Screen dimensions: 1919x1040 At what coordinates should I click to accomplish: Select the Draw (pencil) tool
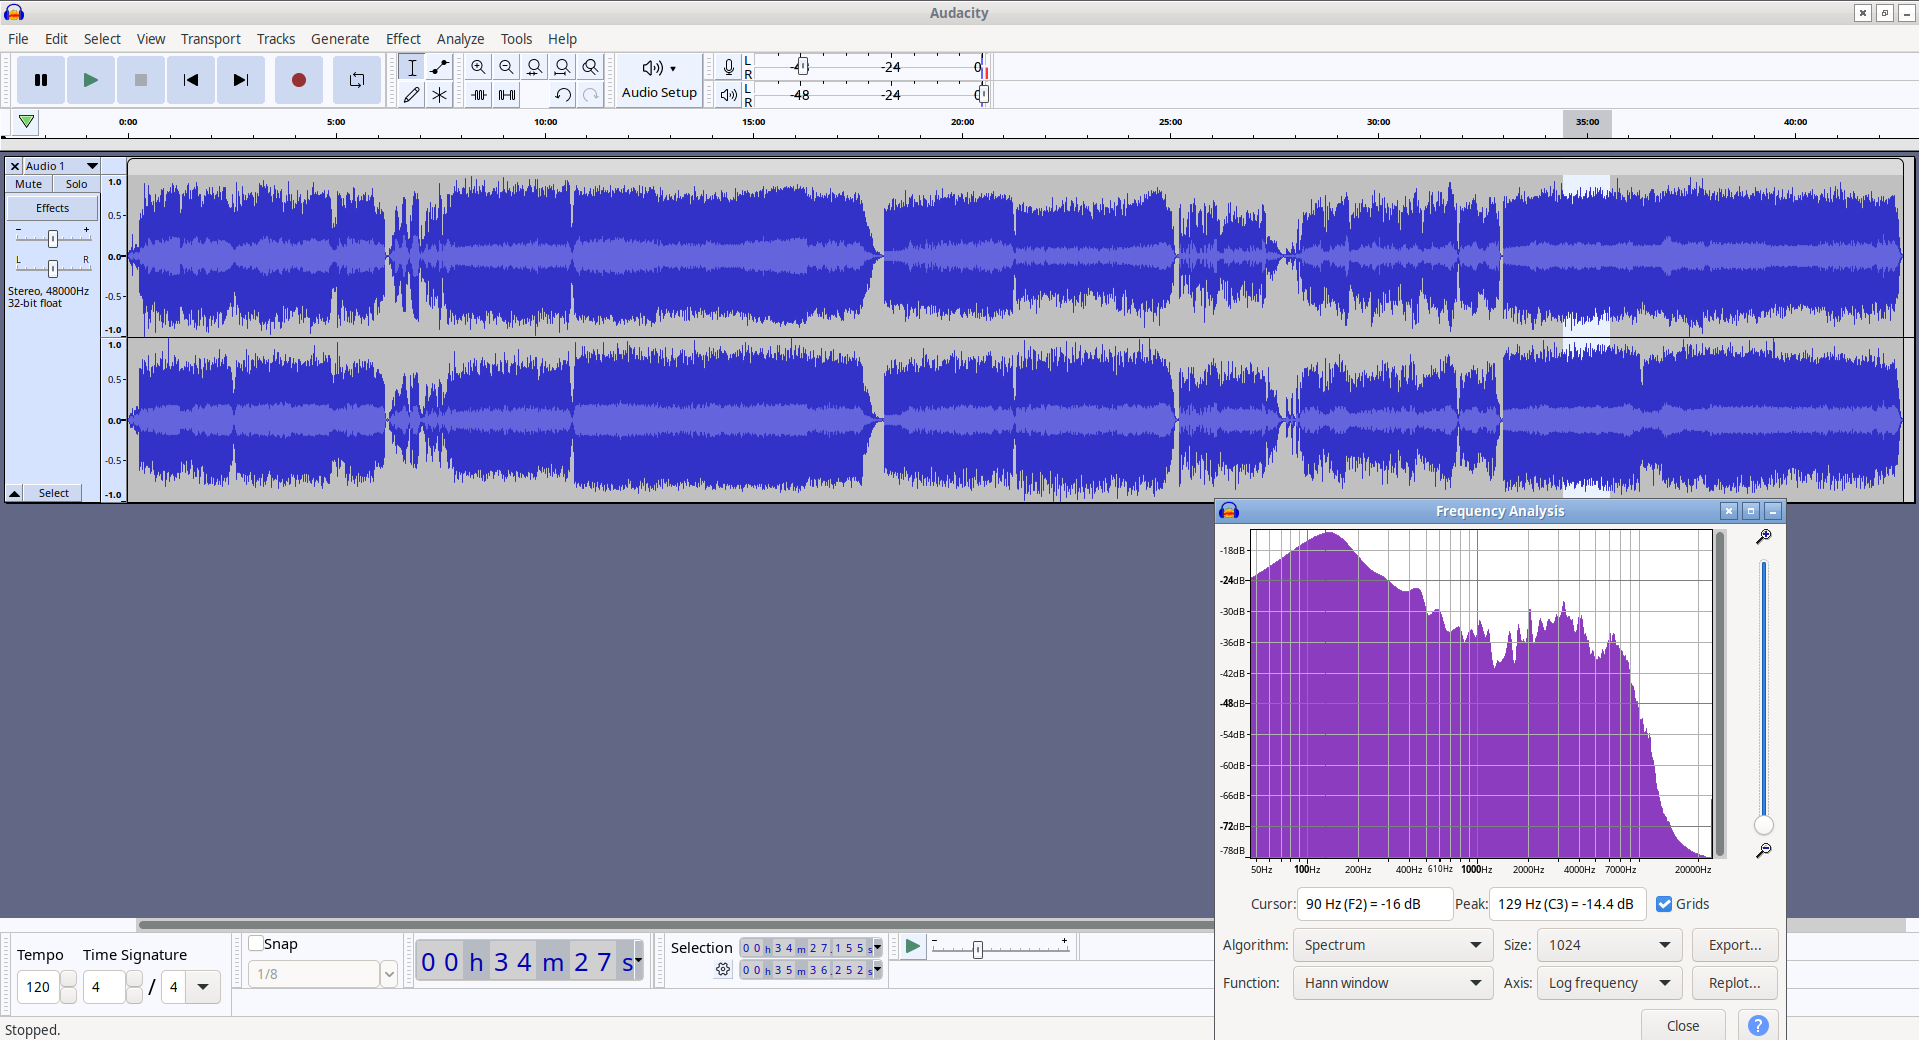click(411, 95)
